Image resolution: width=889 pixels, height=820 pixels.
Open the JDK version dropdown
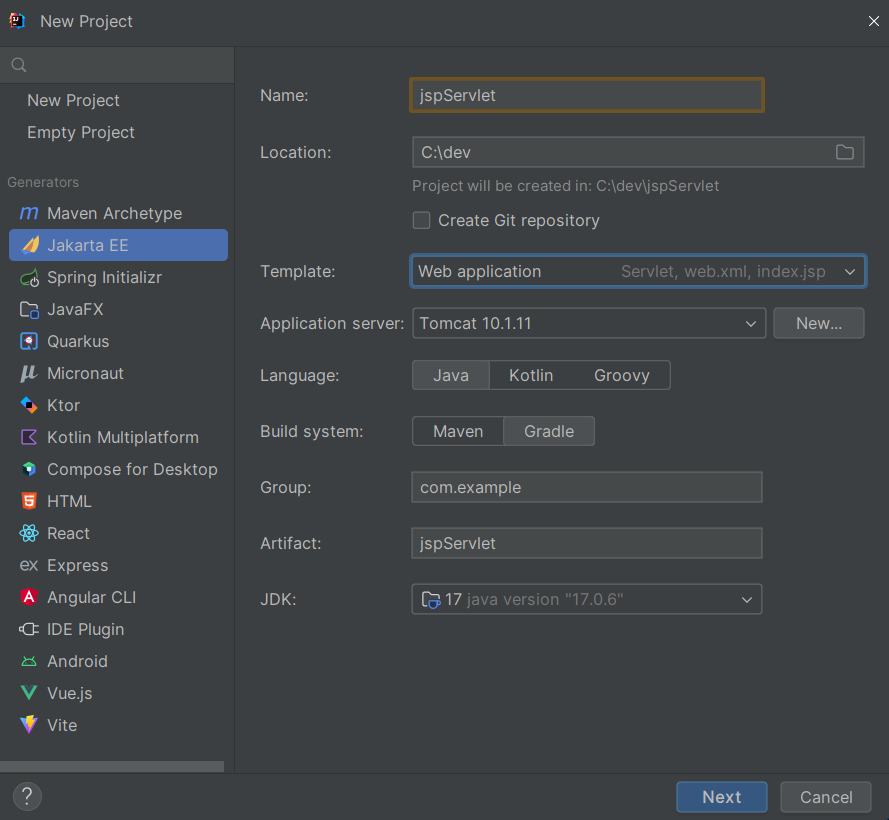pos(587,599)
